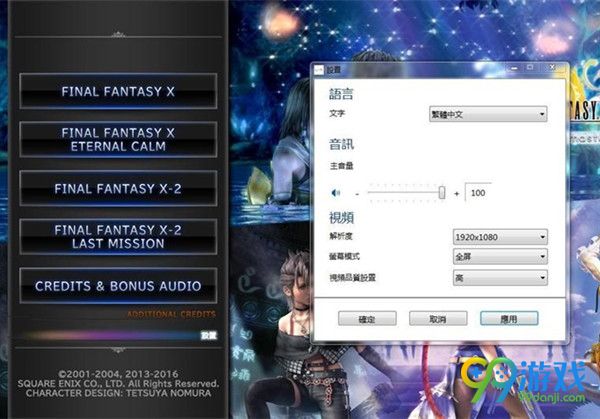Click the settings dialog title bar icon

(x=319, y=70)
